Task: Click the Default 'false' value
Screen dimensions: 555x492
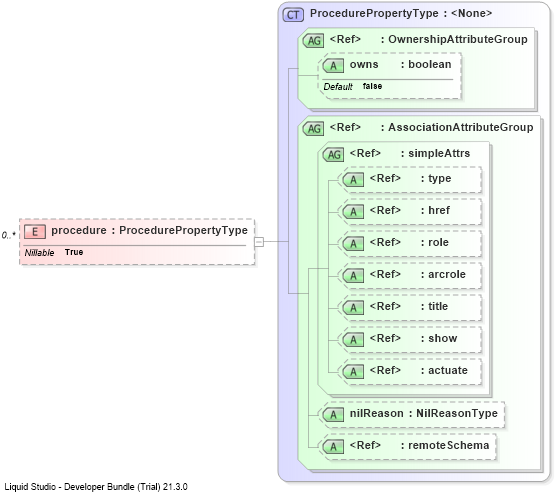Action: pyautogui.click(x=372, y=86)
